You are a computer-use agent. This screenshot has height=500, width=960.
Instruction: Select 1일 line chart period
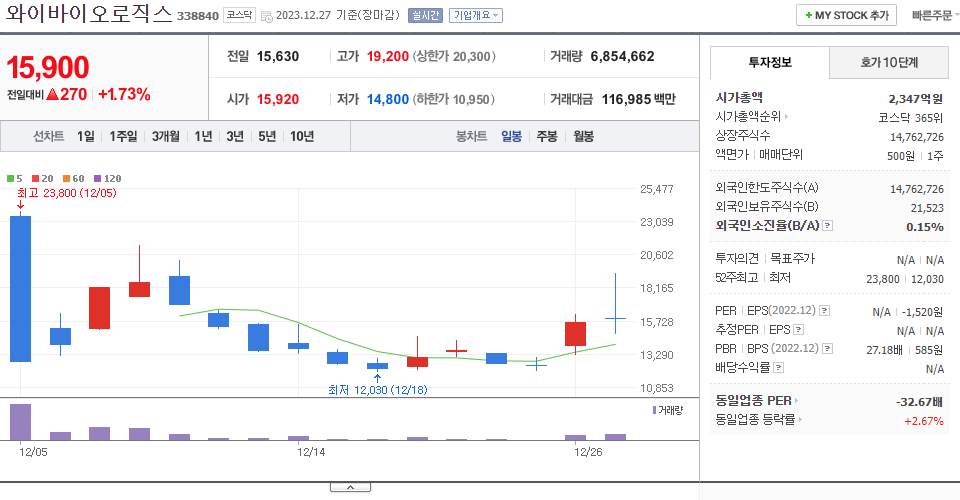point(86,136)
